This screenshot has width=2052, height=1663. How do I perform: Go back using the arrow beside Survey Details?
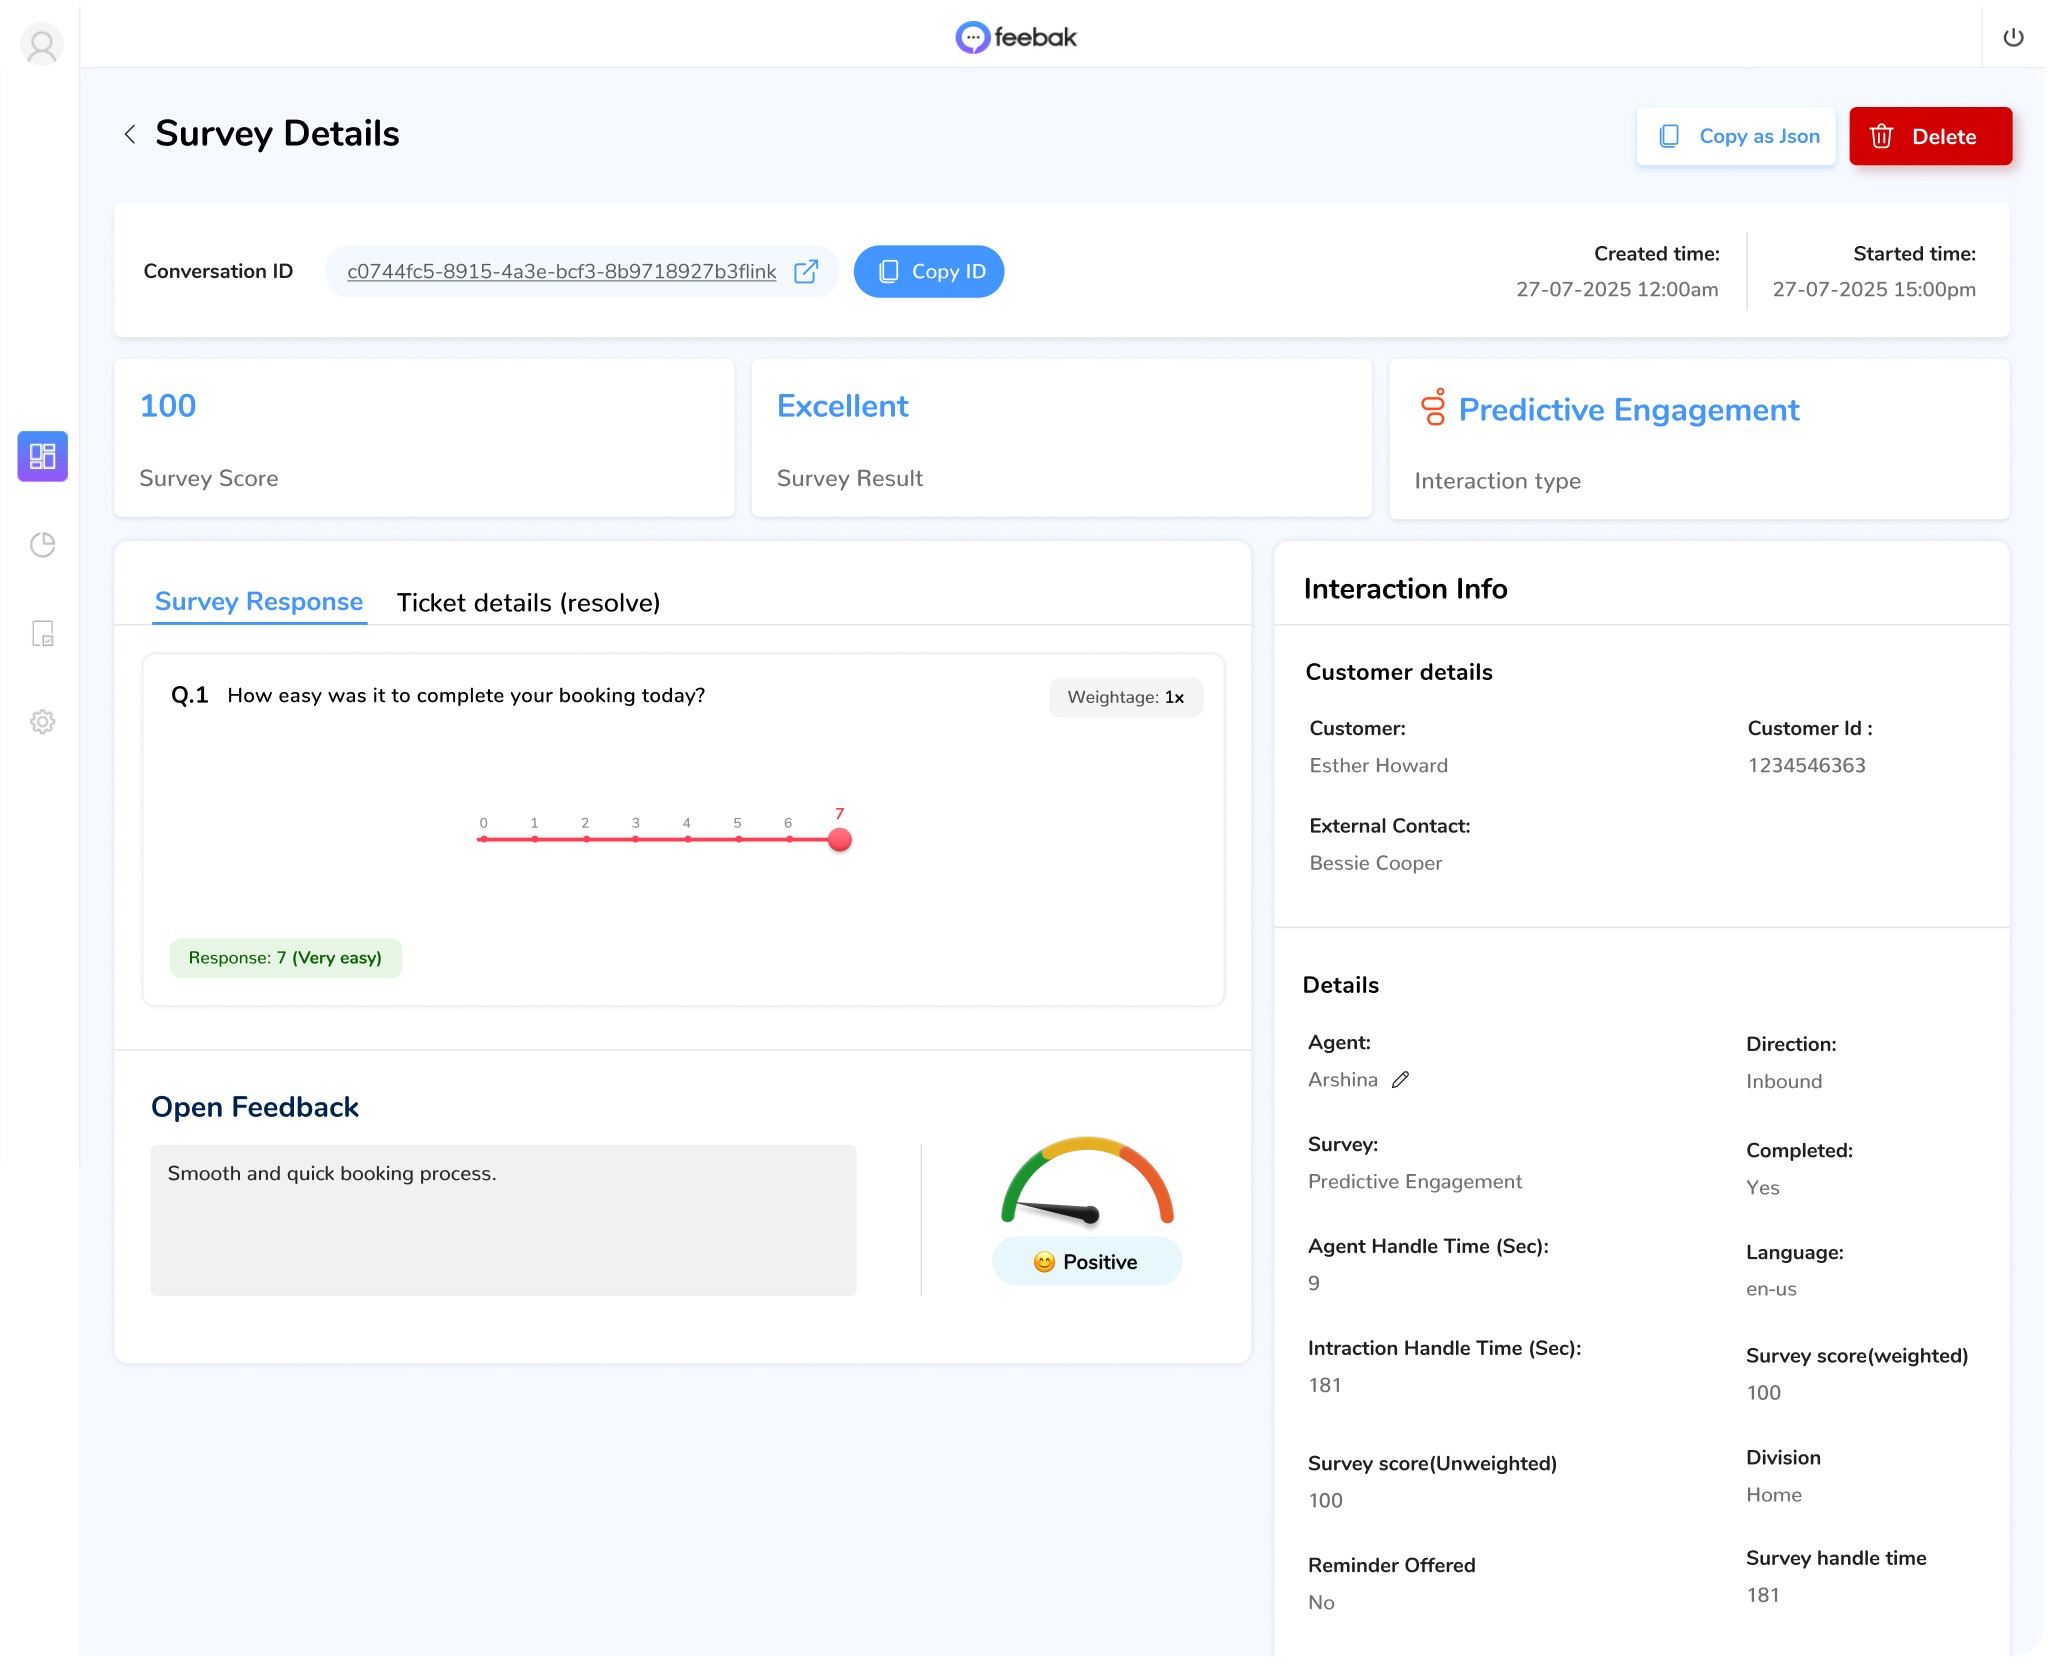[130, 134]
